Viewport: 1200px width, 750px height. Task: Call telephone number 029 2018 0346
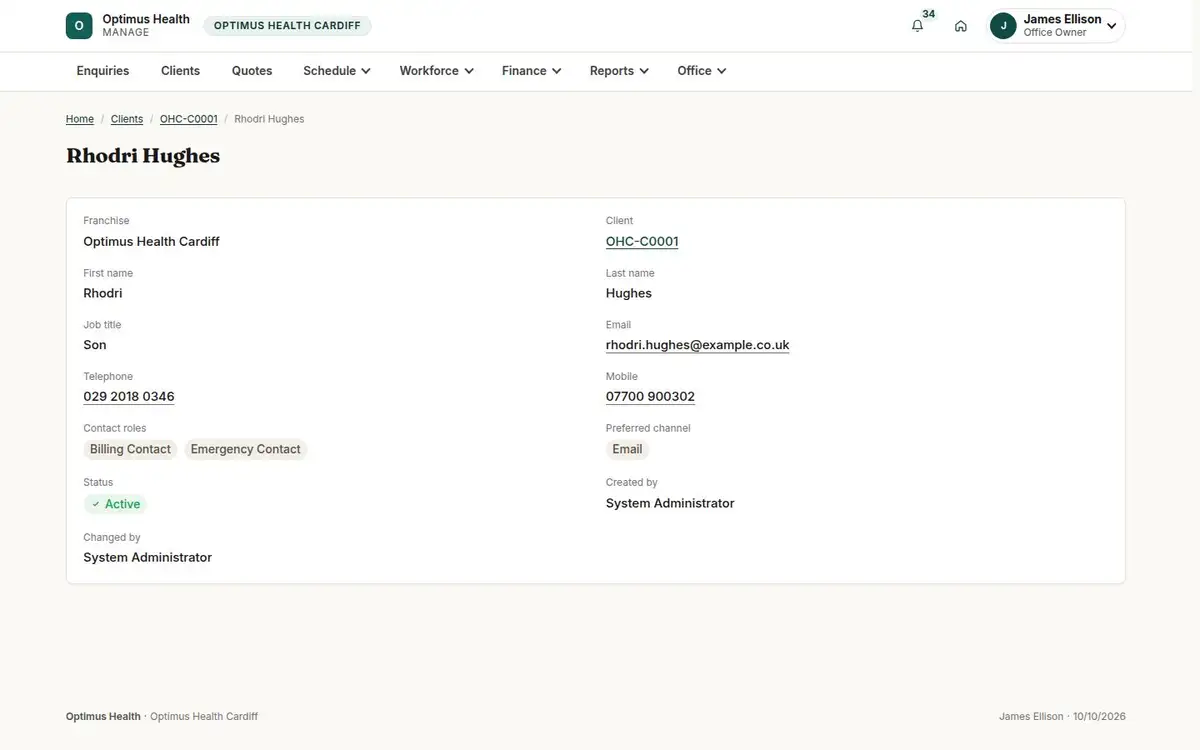point(129,397)
